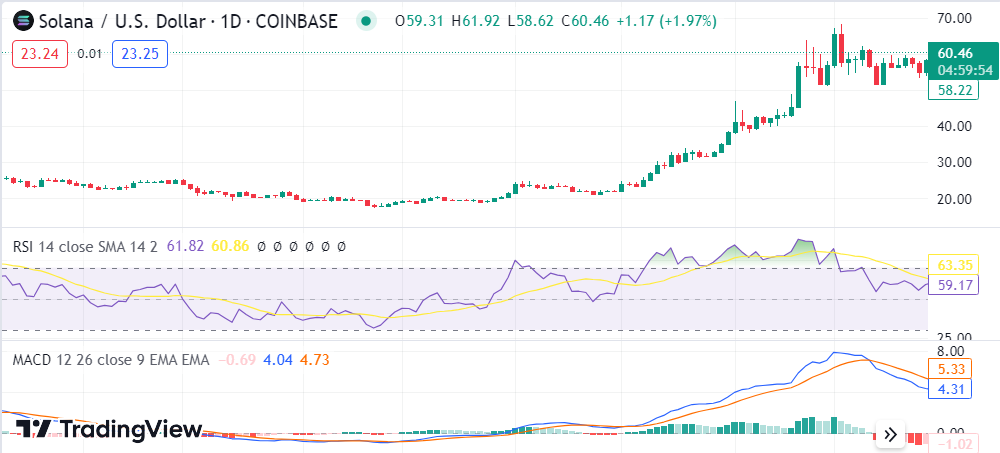The height and width of the screenshot is (453, 1000).
Task: Select the RSI 14 close indicator label
Action: (x=85, y=246)
